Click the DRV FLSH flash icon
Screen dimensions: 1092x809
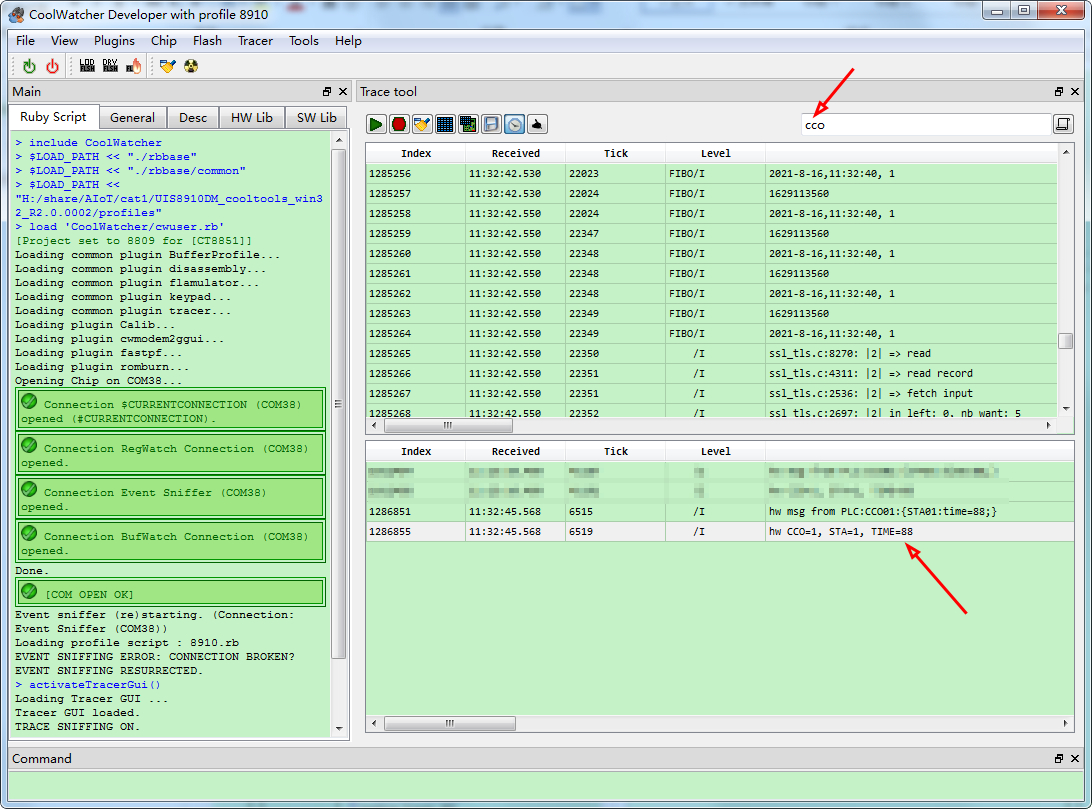[x=110, y=66]
